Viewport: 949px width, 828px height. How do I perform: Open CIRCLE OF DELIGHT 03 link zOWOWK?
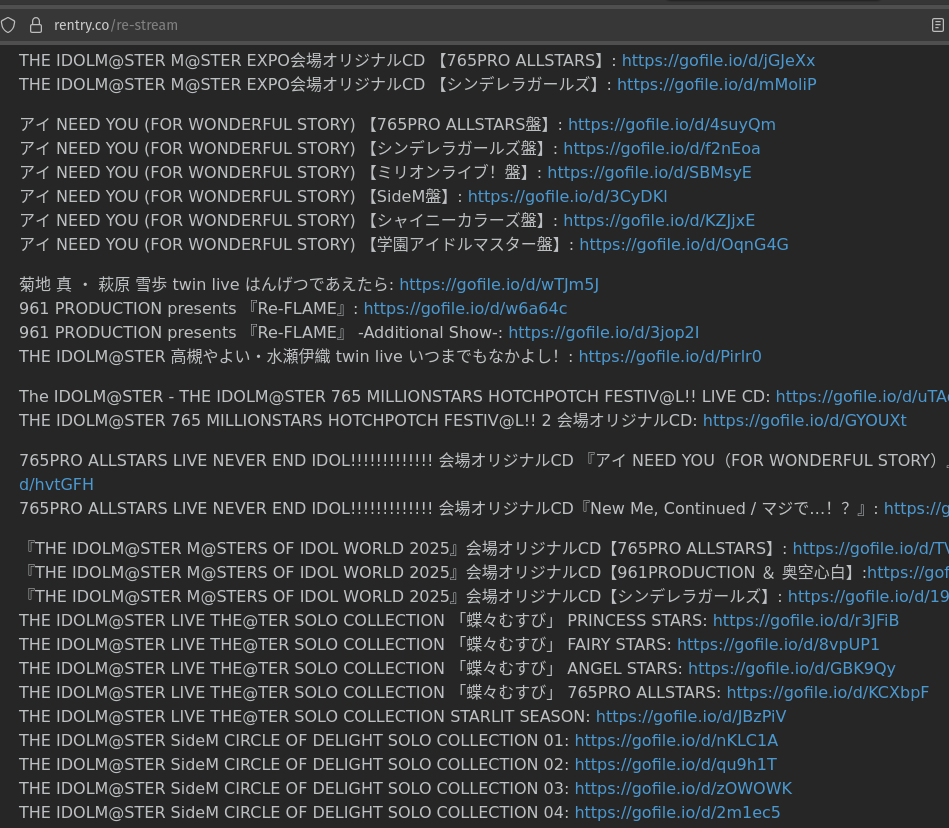coord(683,789)
